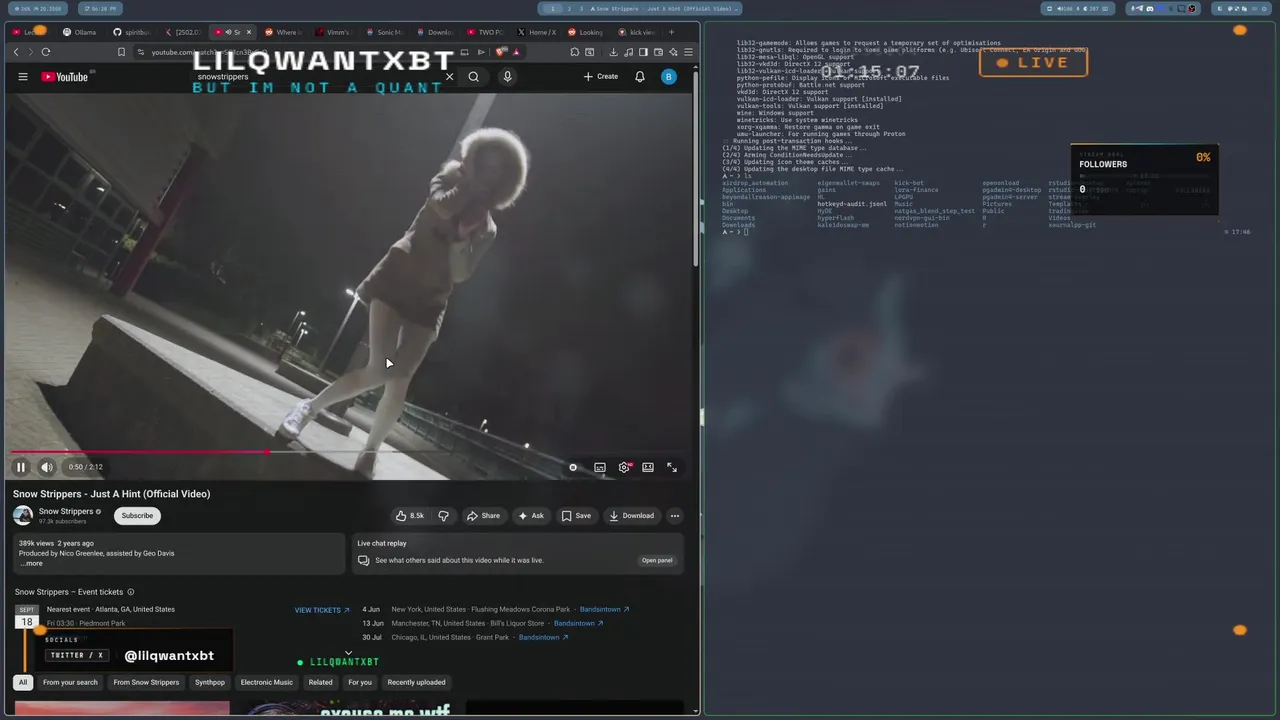Like the video with 8.5k likes
1280x720 pixels.
click(x=410, y=516)
